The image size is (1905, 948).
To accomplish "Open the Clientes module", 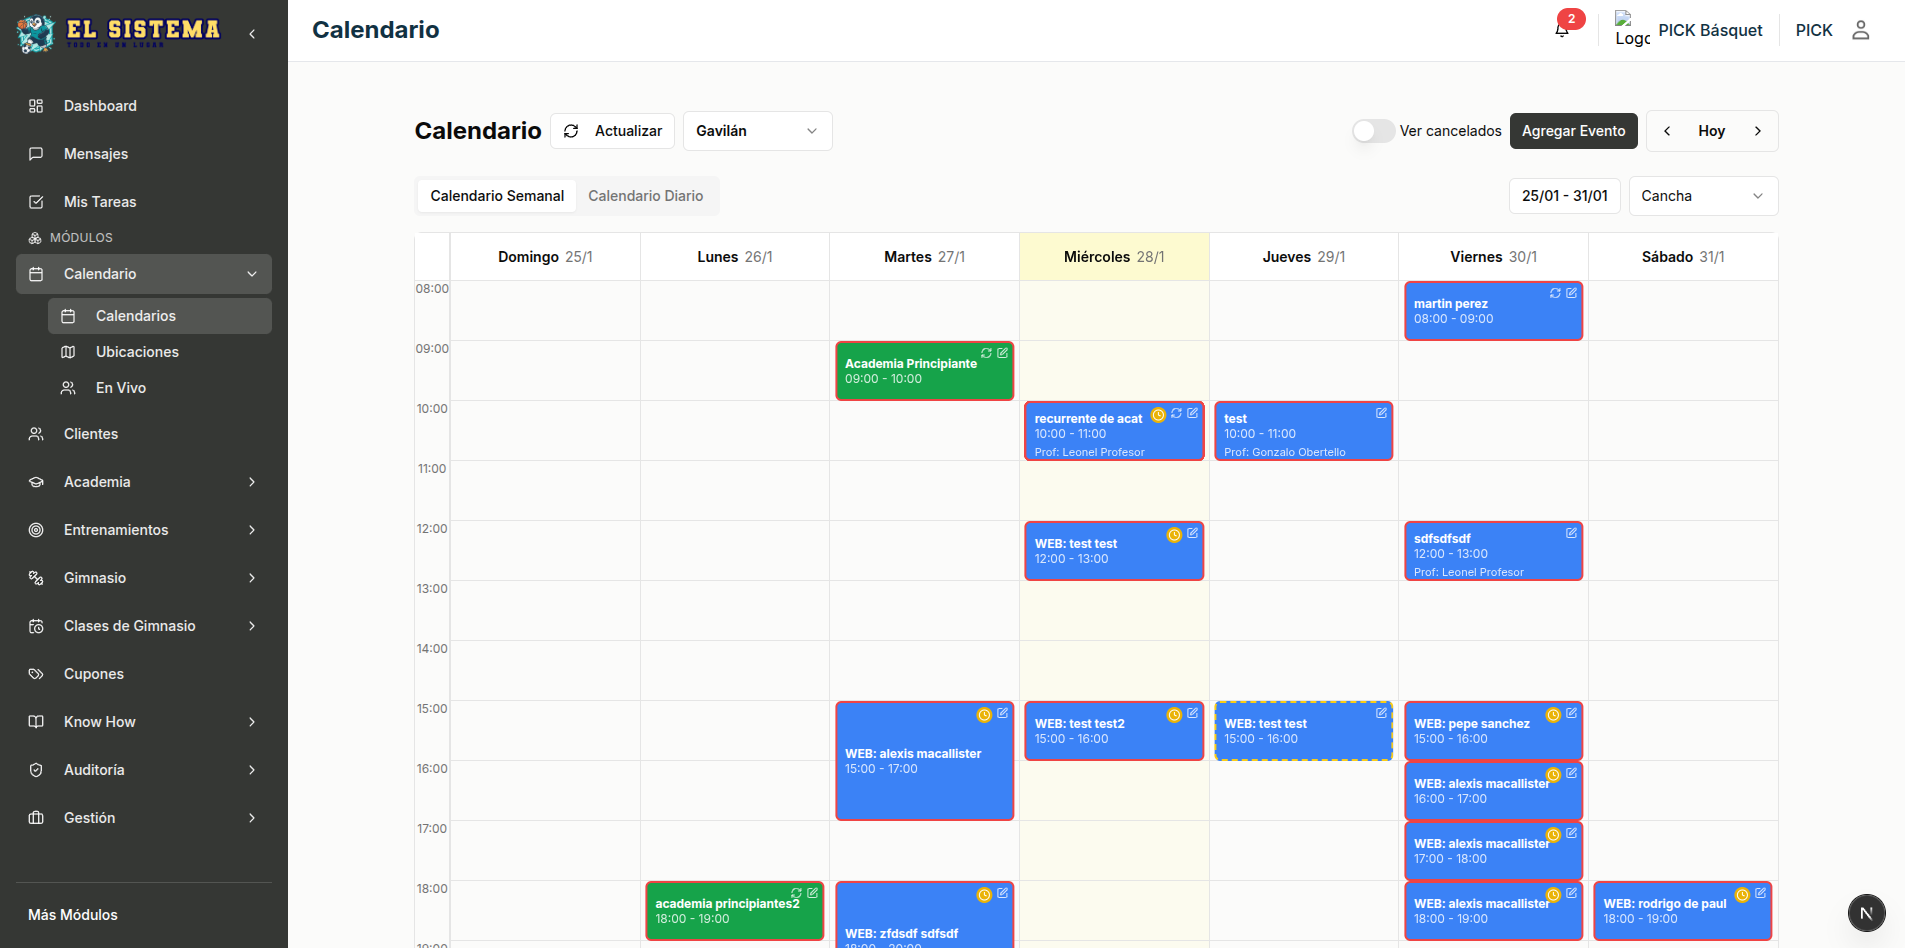I will pyautogui.click(x=92, y=434).
